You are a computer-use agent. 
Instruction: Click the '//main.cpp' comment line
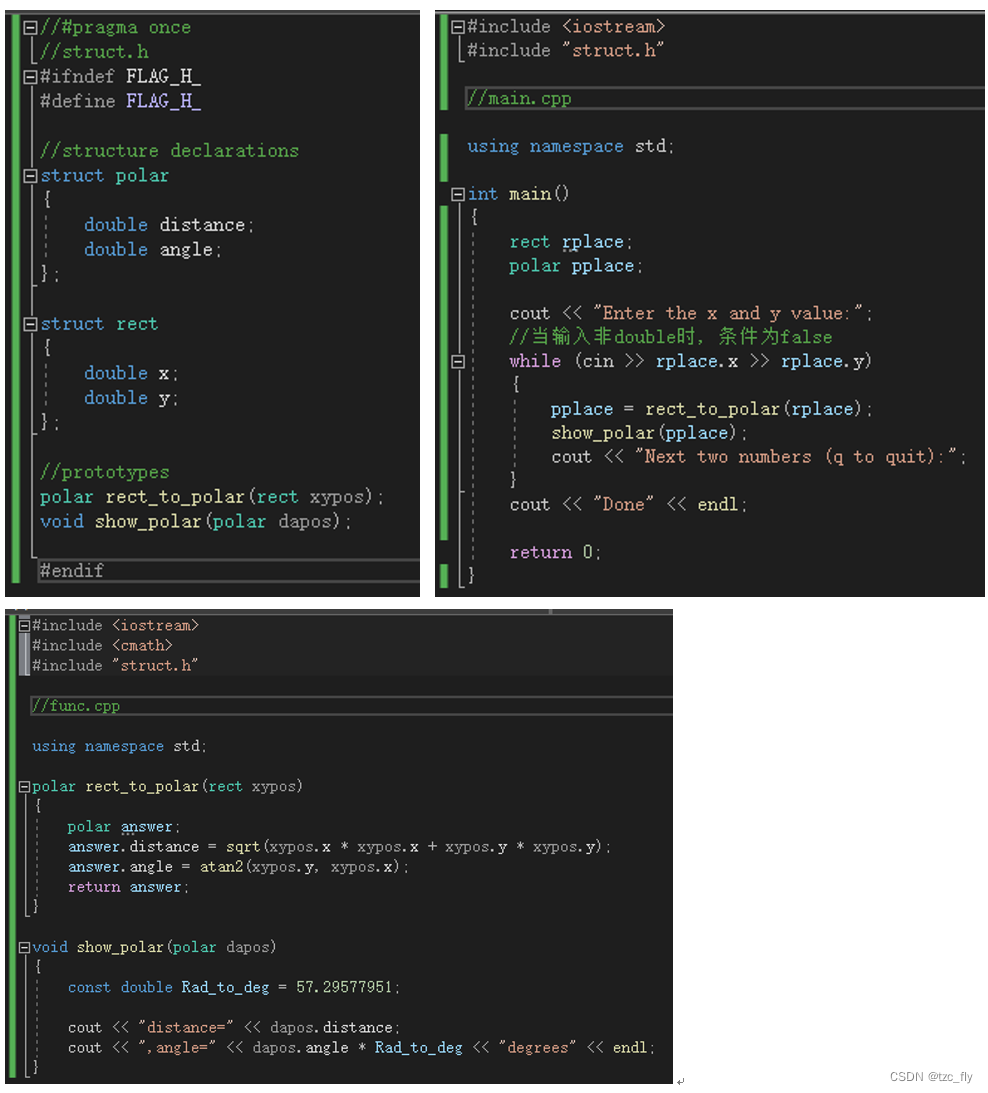(x=519, y=99)
